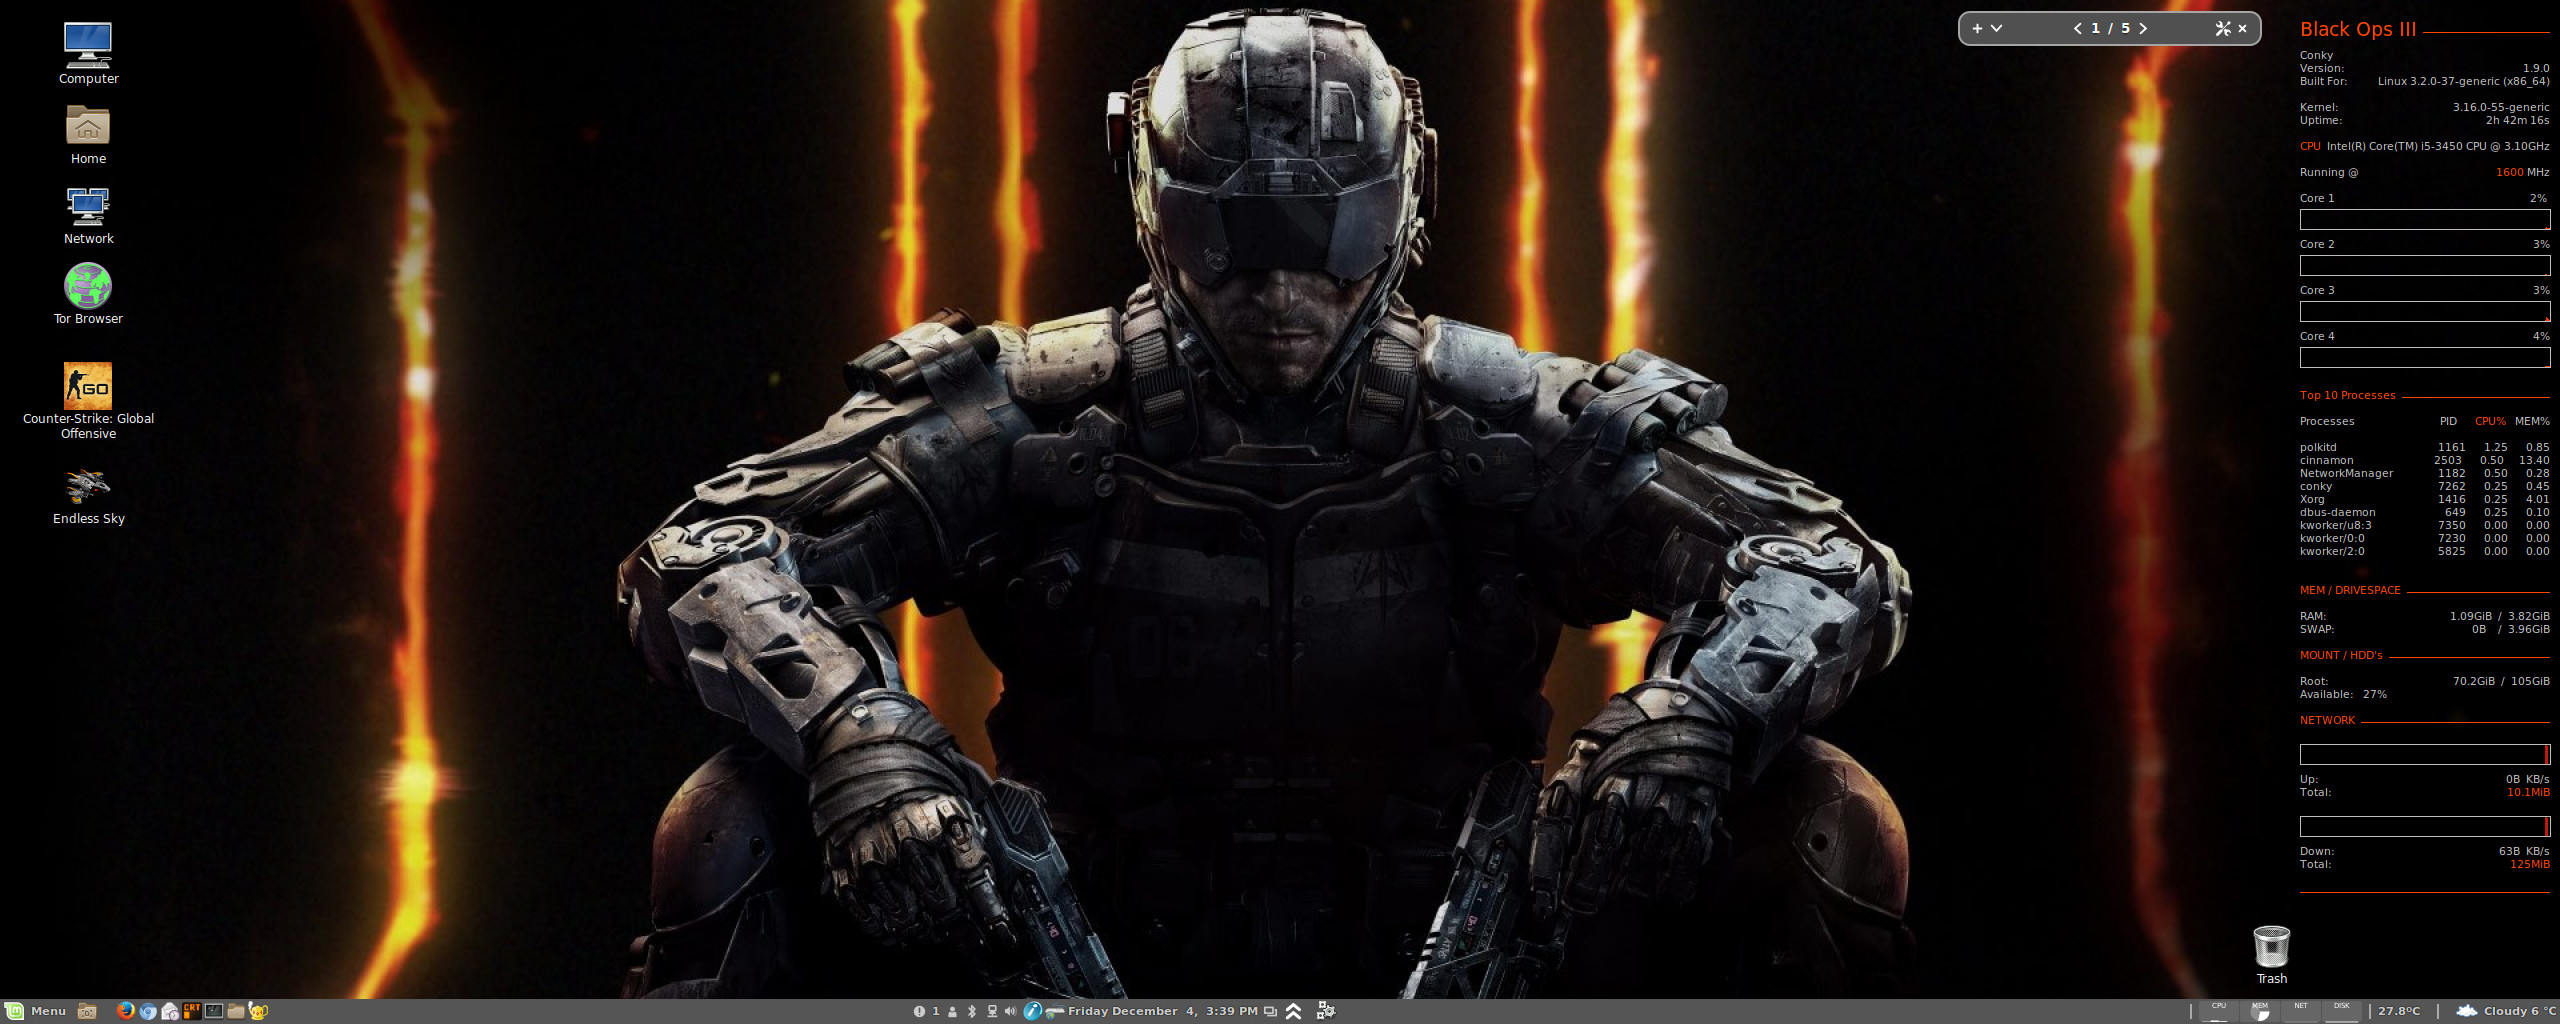Select the Counter-Strike: Global Offensive icon
The height and width of the screenshot is (1024, 2560).
coord(88,400)
